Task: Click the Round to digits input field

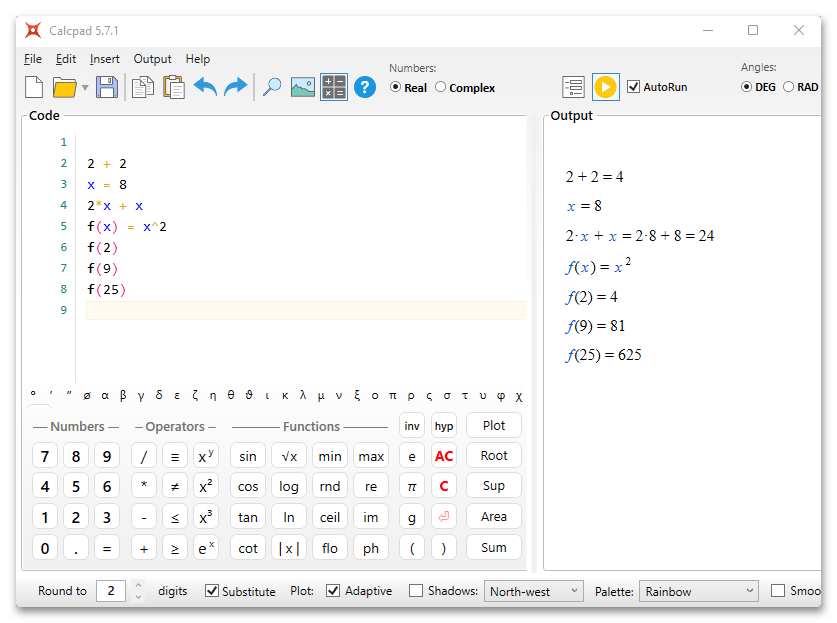Action: click(110, 591)
